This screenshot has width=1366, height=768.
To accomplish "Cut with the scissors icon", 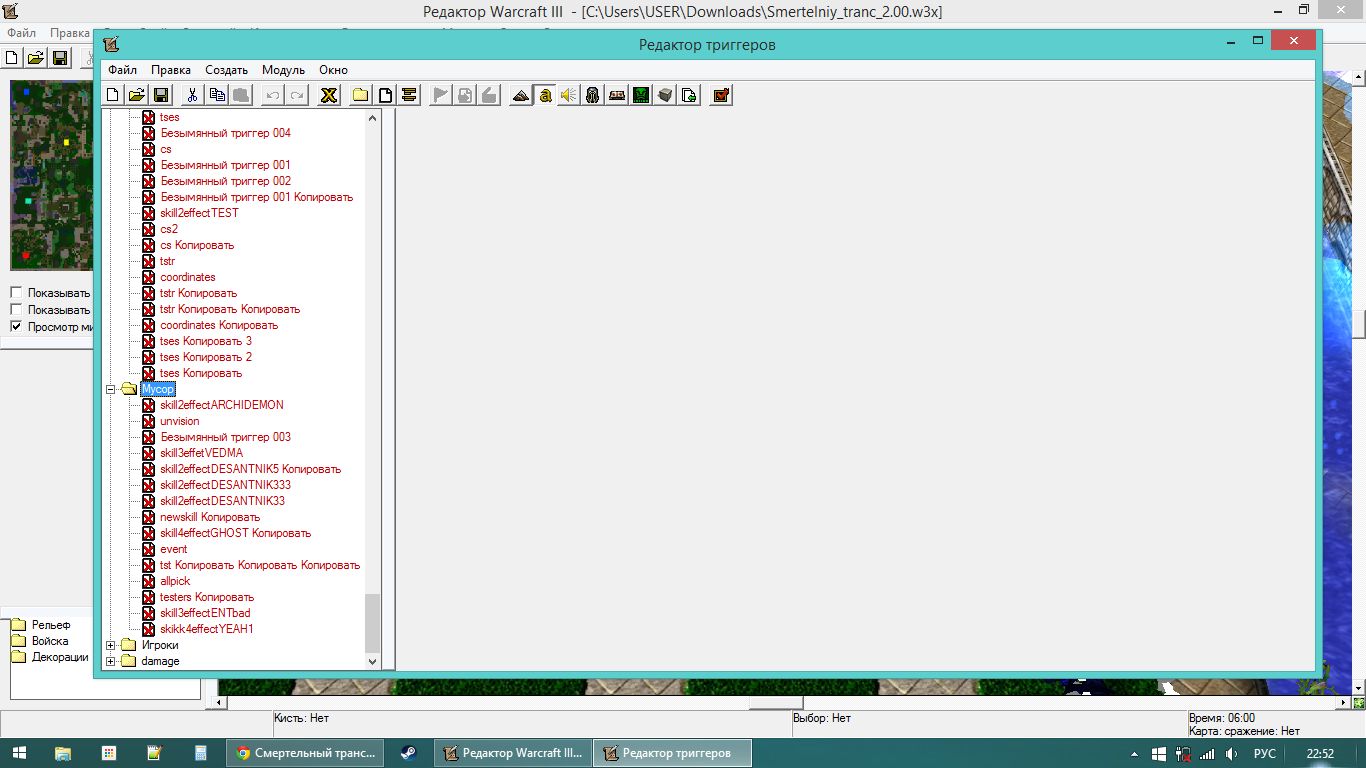I will coord(192,95).
